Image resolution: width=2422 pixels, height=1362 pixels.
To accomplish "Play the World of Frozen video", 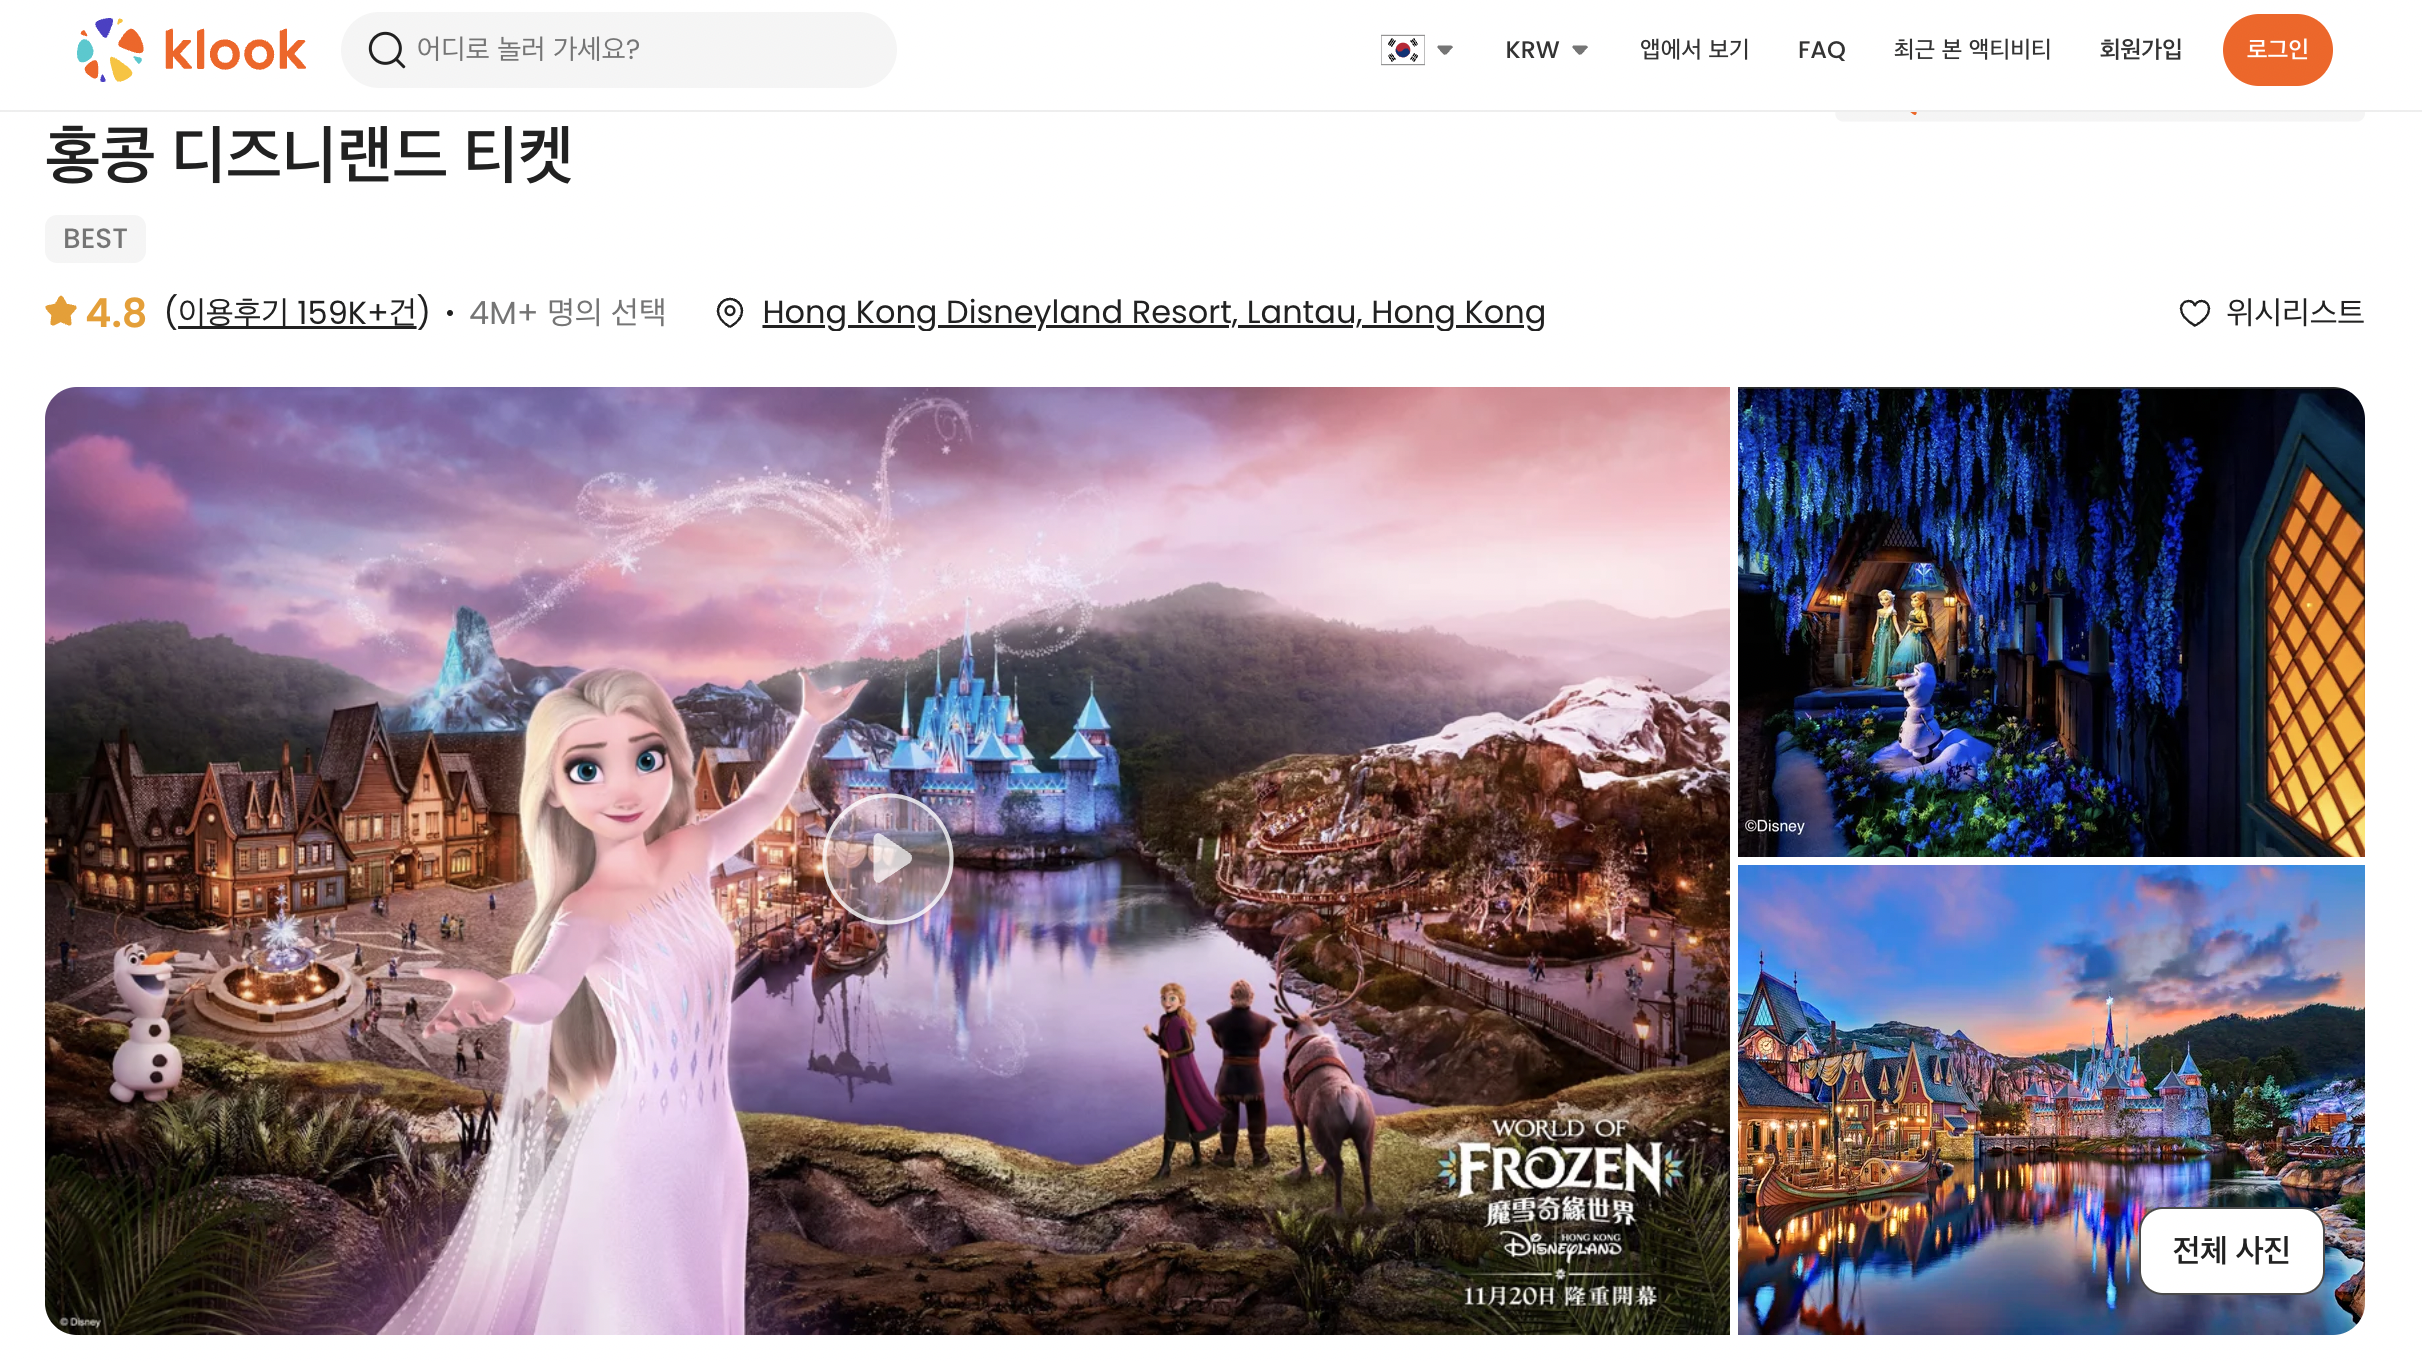I will [887, 858].
